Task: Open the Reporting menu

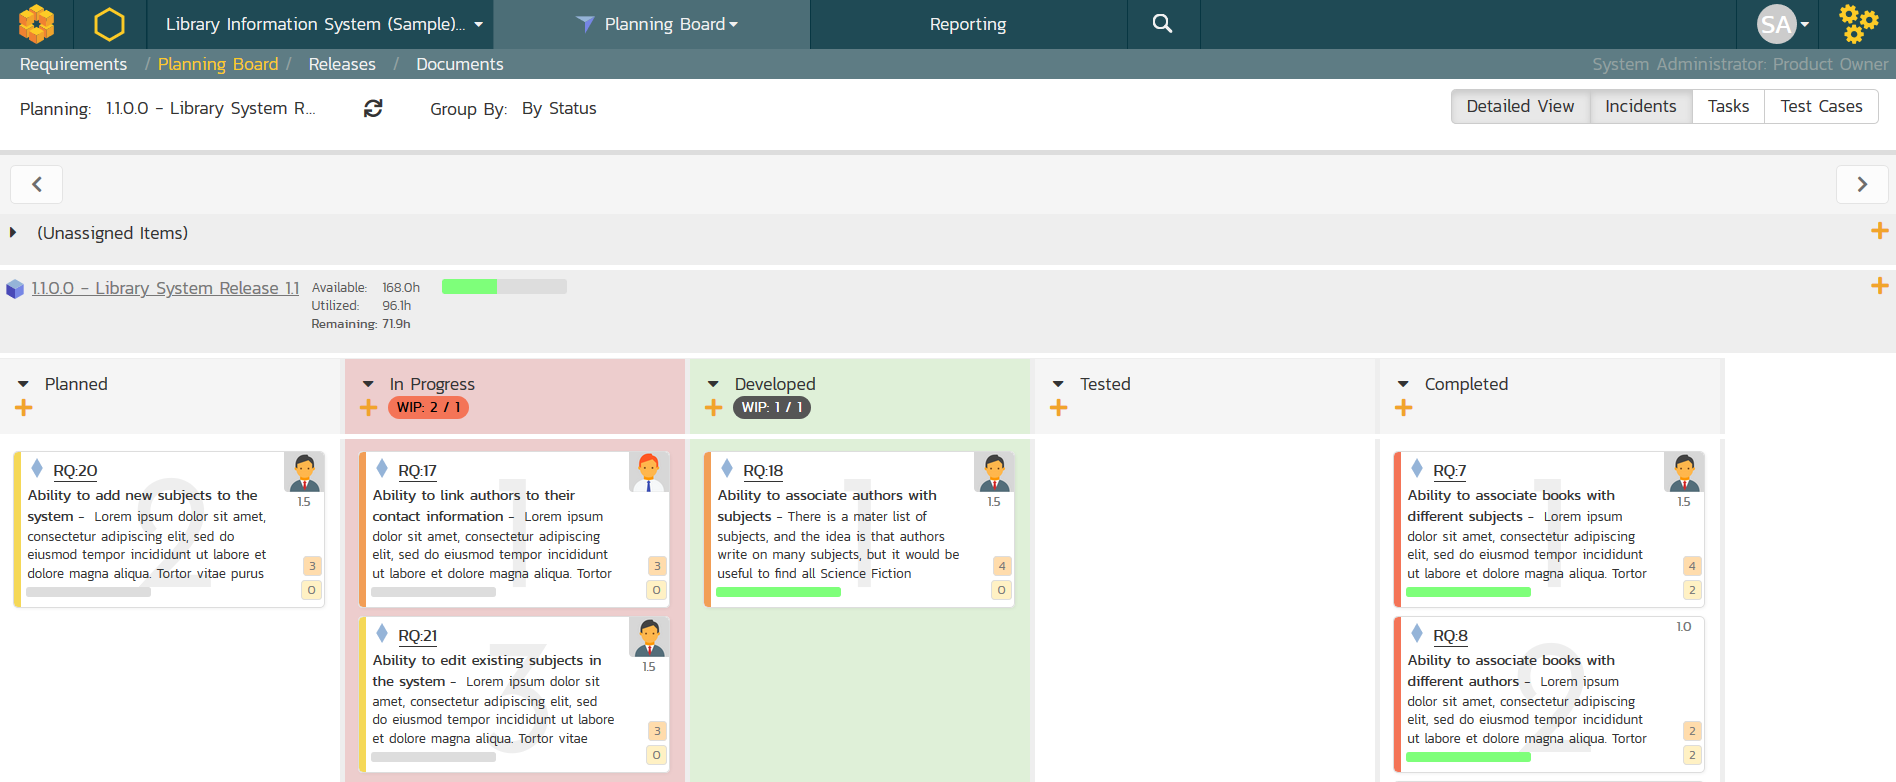Action: (967, 24)
